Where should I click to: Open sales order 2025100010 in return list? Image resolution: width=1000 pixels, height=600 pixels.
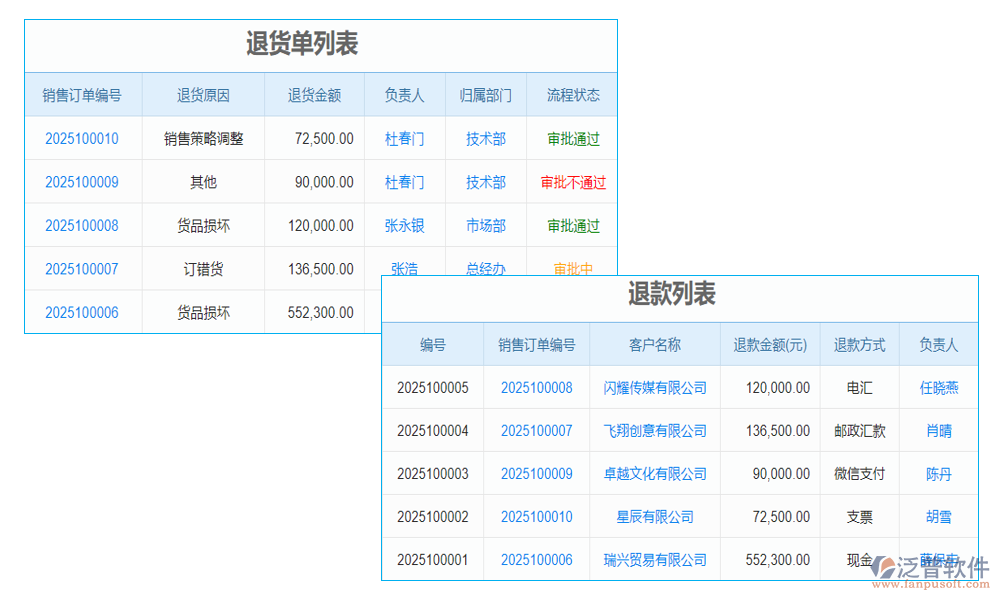point(82,139)
